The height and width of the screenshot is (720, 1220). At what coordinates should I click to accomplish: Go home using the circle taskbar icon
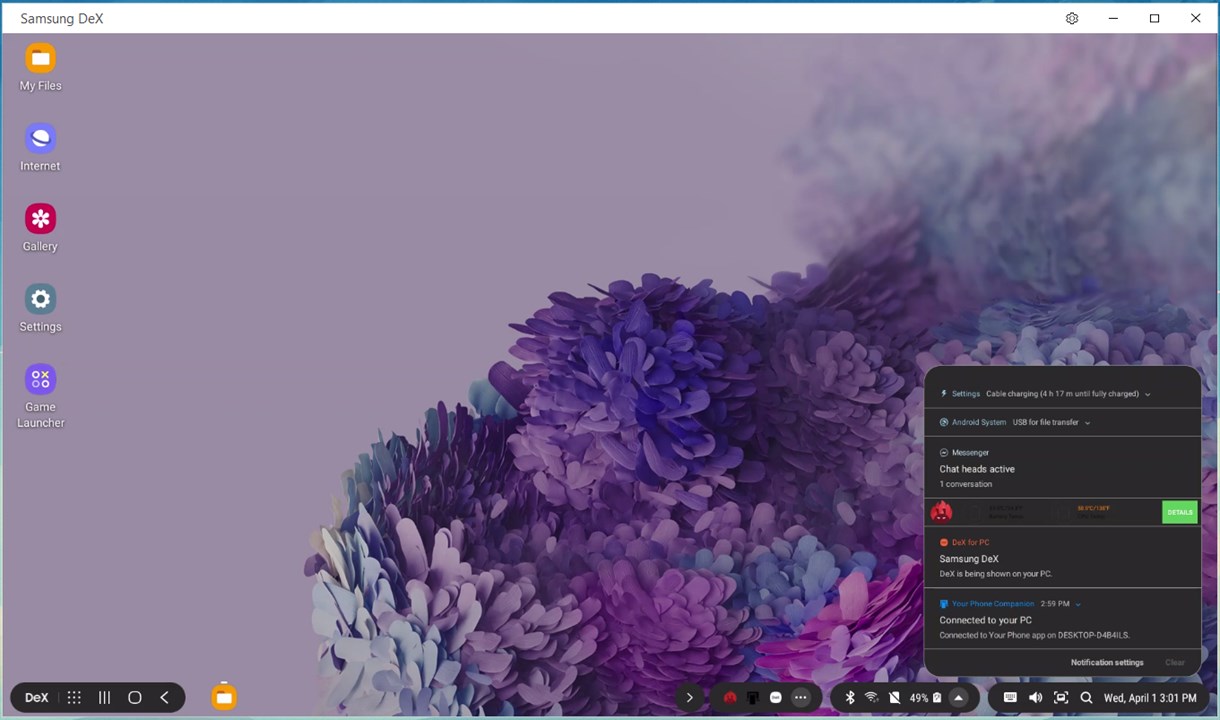pyautogui.click(x=134, y=698)
